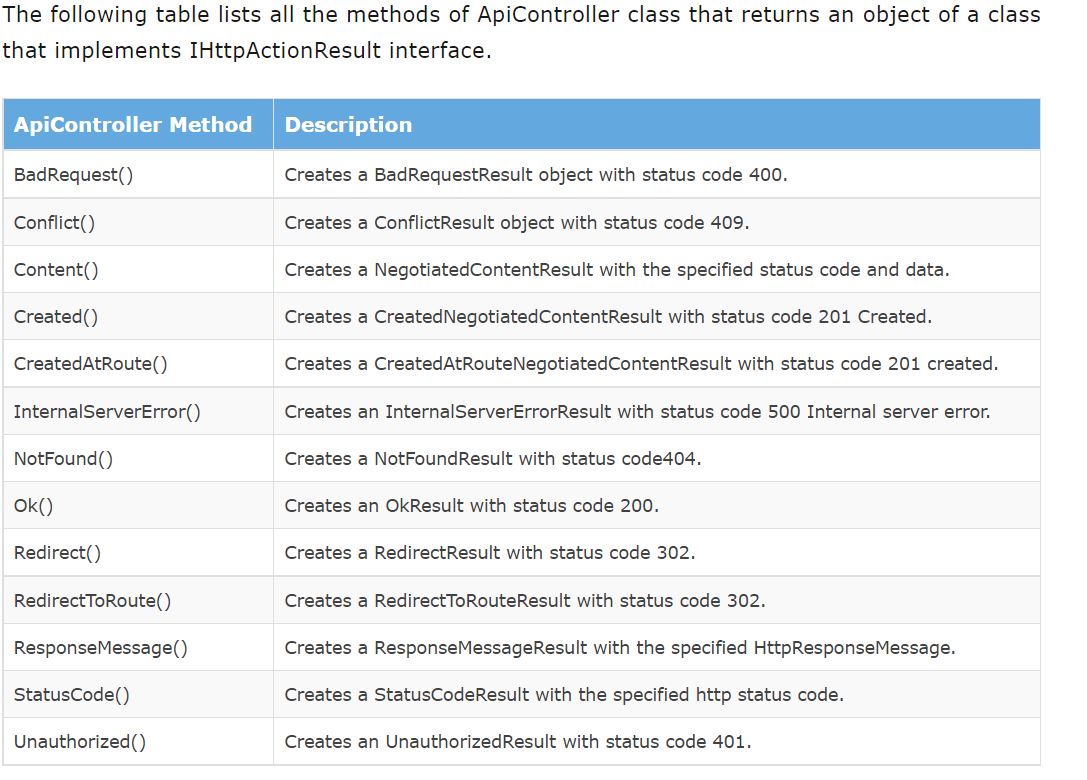1087x780 pixels.
Task: Click the Created() method cell
Action: tap(56, 316)
